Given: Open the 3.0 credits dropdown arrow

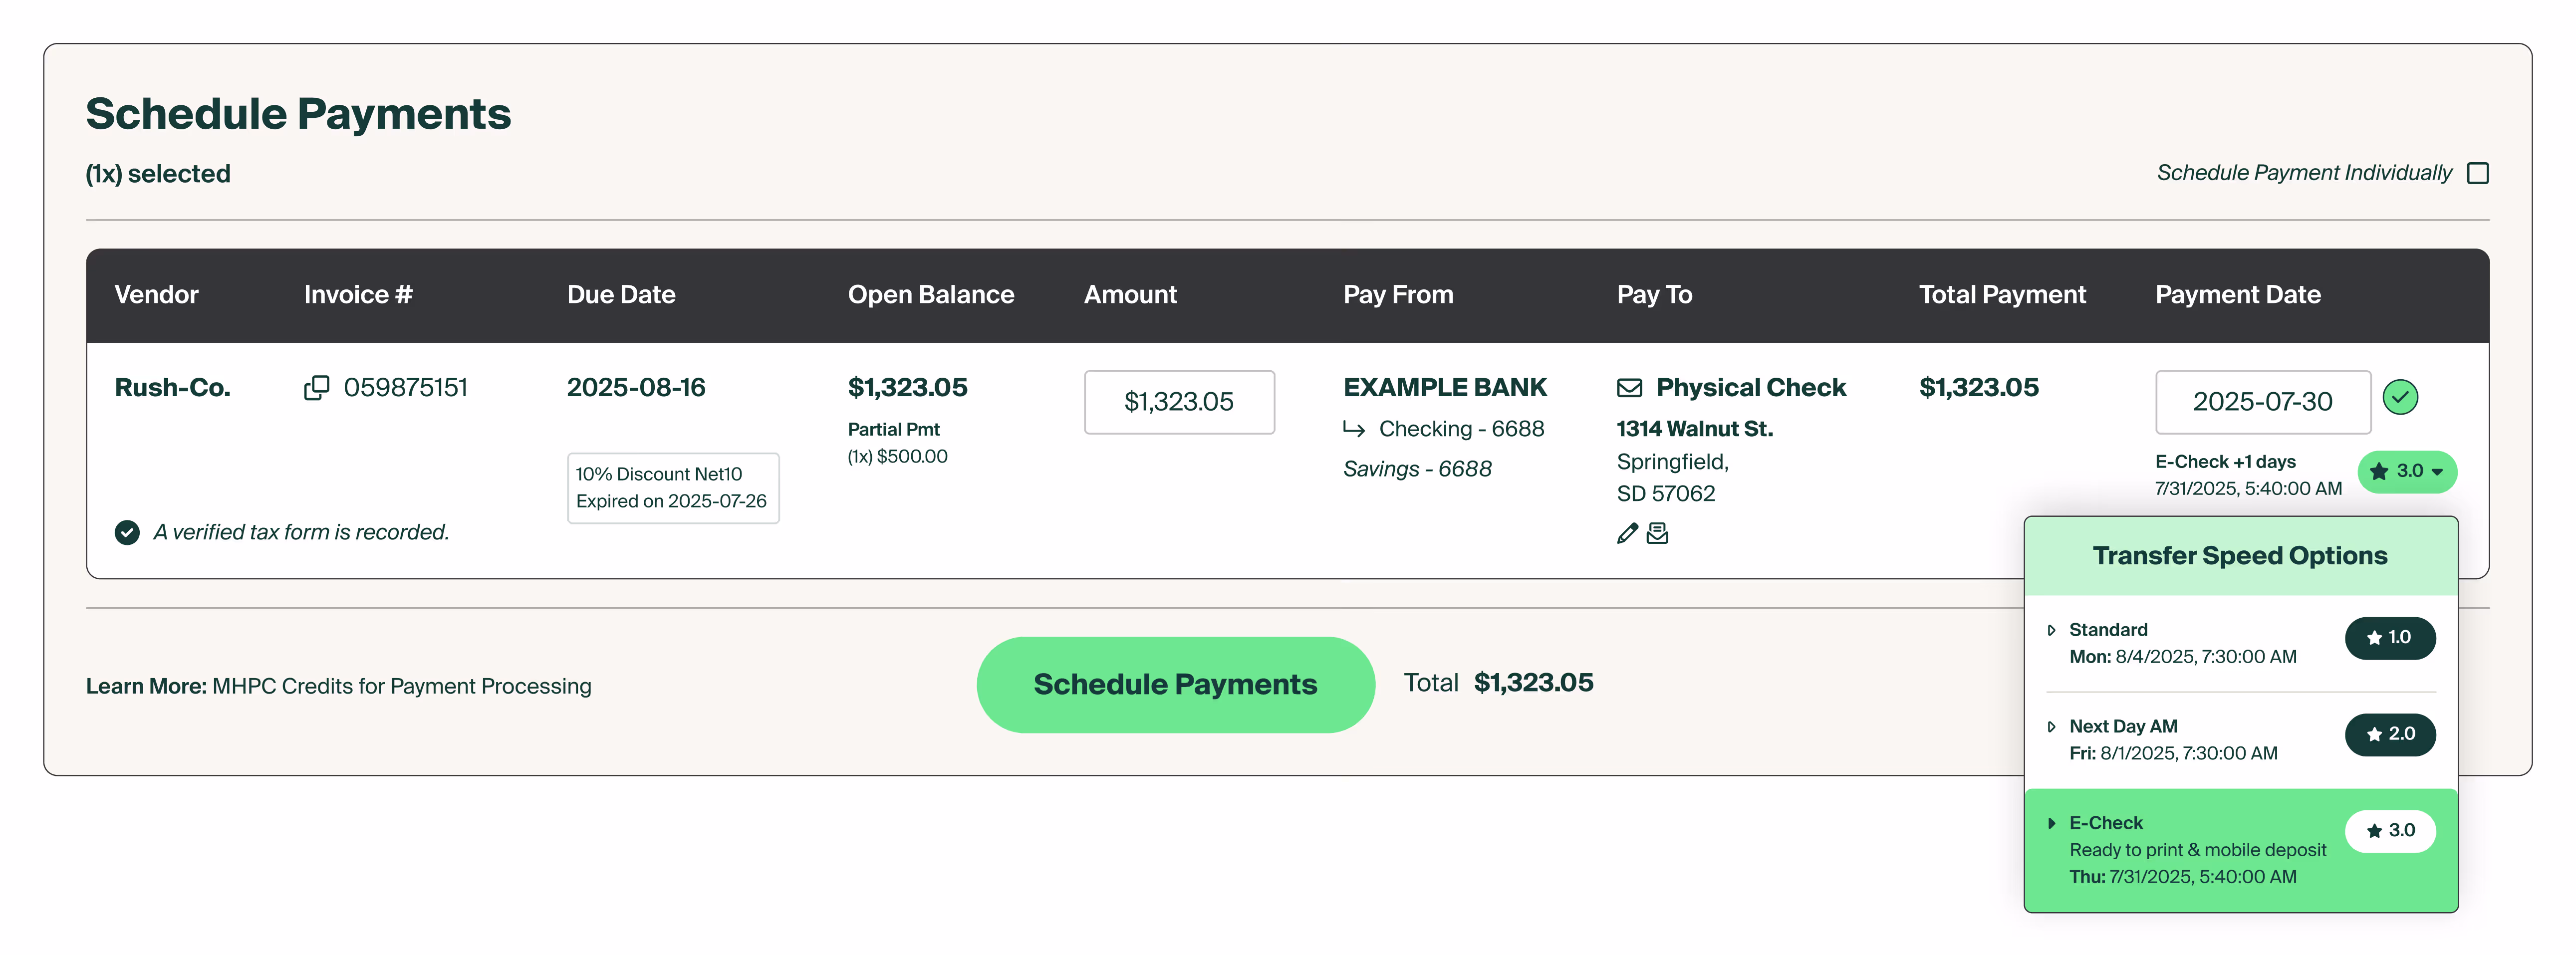Looking at the screenshot, I should 2438,471.
